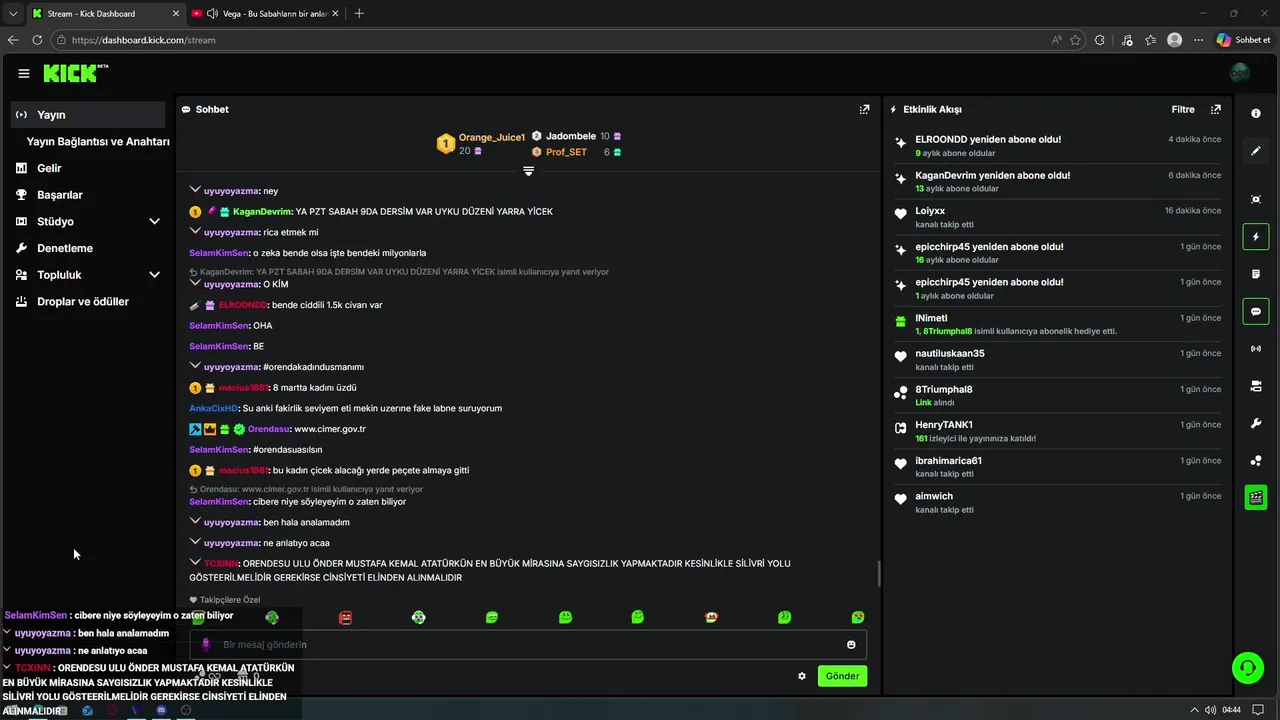The height and width of the screenshot is (720, 1280).
Task: Expand chevron beside uyuyoyazma: O KİM message
Action: 195,283
